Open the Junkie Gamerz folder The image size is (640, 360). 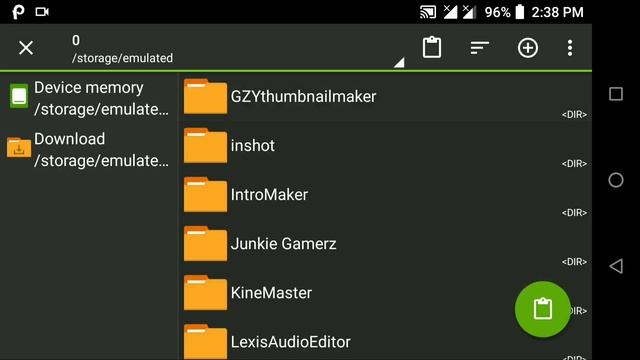(385, 244)
